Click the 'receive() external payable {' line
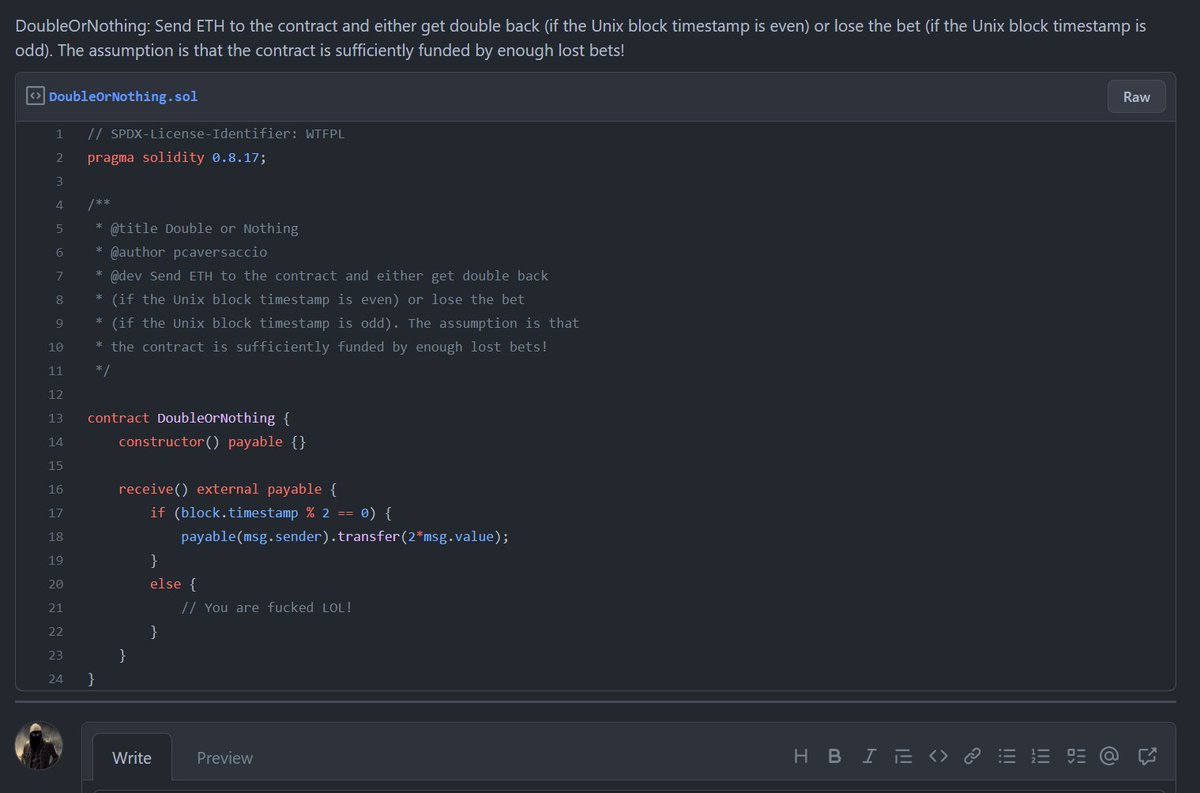Viewport: 1200px width, 793px height. (x=228, y=489)
